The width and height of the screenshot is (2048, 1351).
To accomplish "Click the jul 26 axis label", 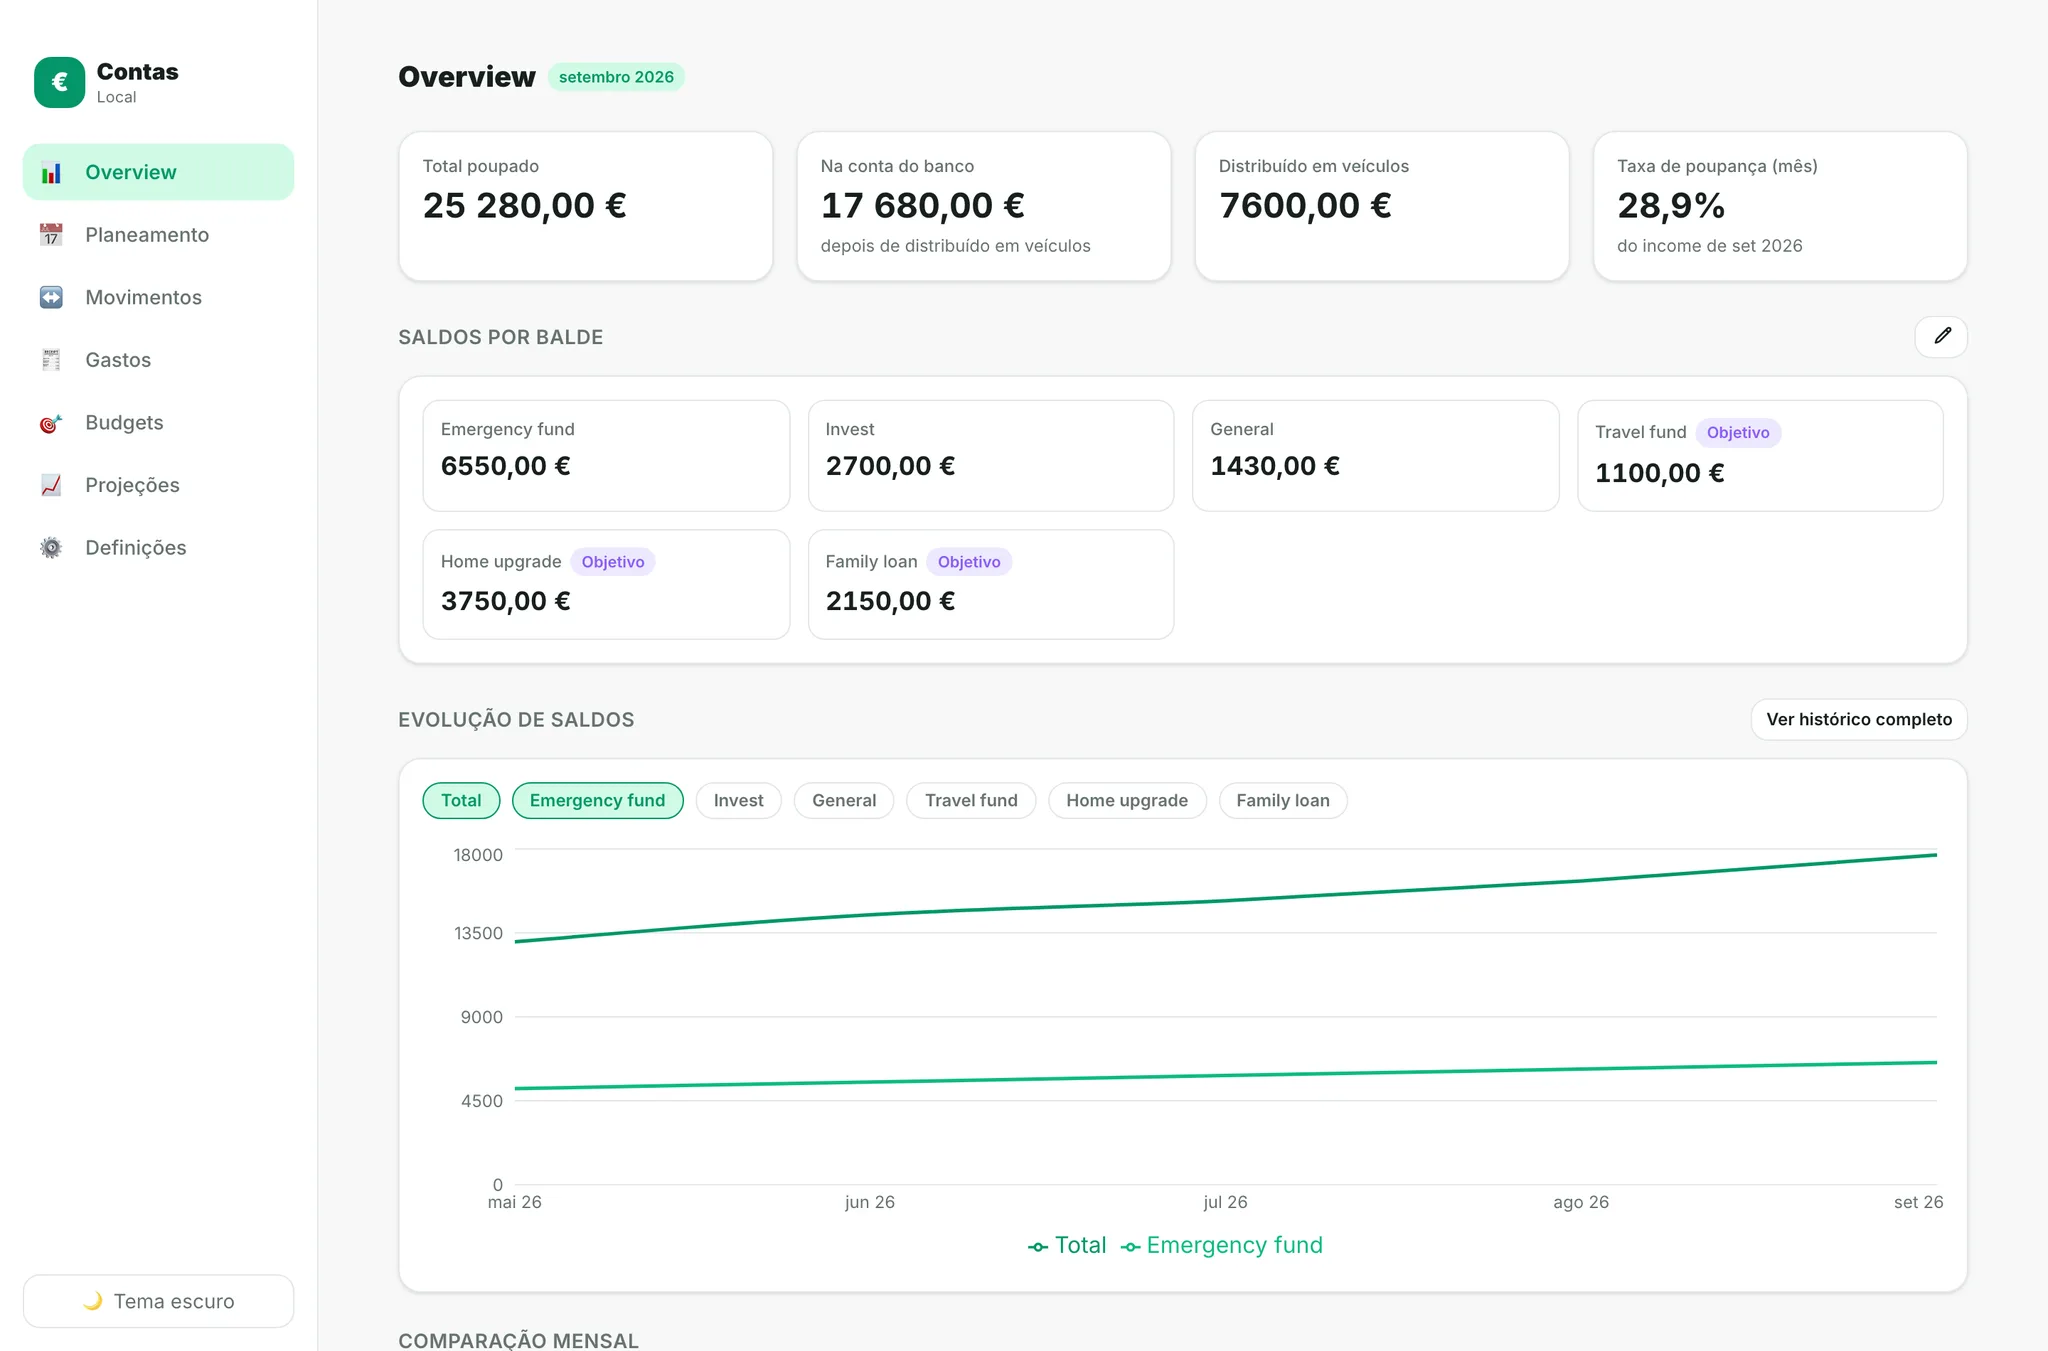I will click(x=1225, y=1202).
